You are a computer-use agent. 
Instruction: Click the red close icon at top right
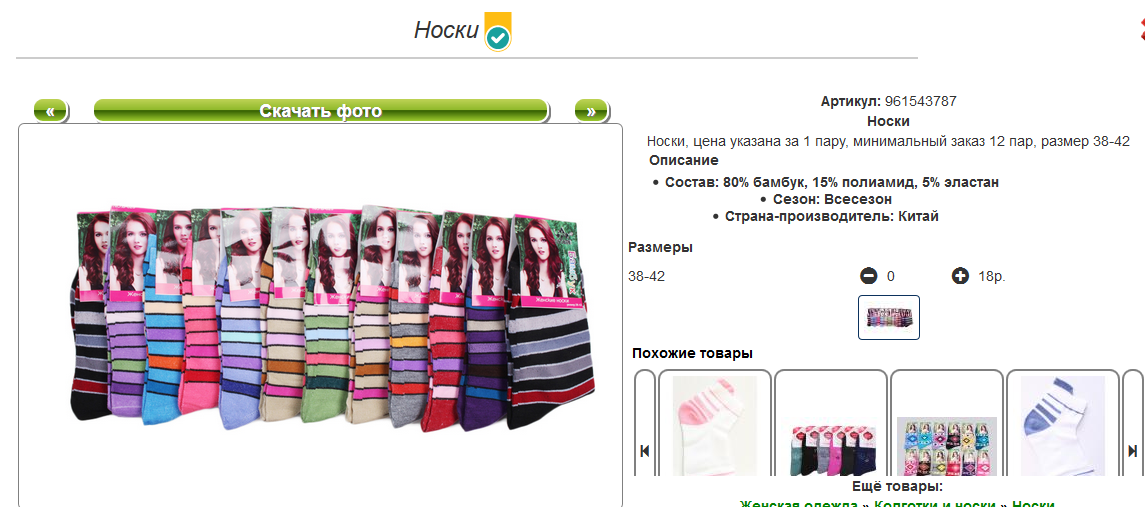click(1141, 30)
